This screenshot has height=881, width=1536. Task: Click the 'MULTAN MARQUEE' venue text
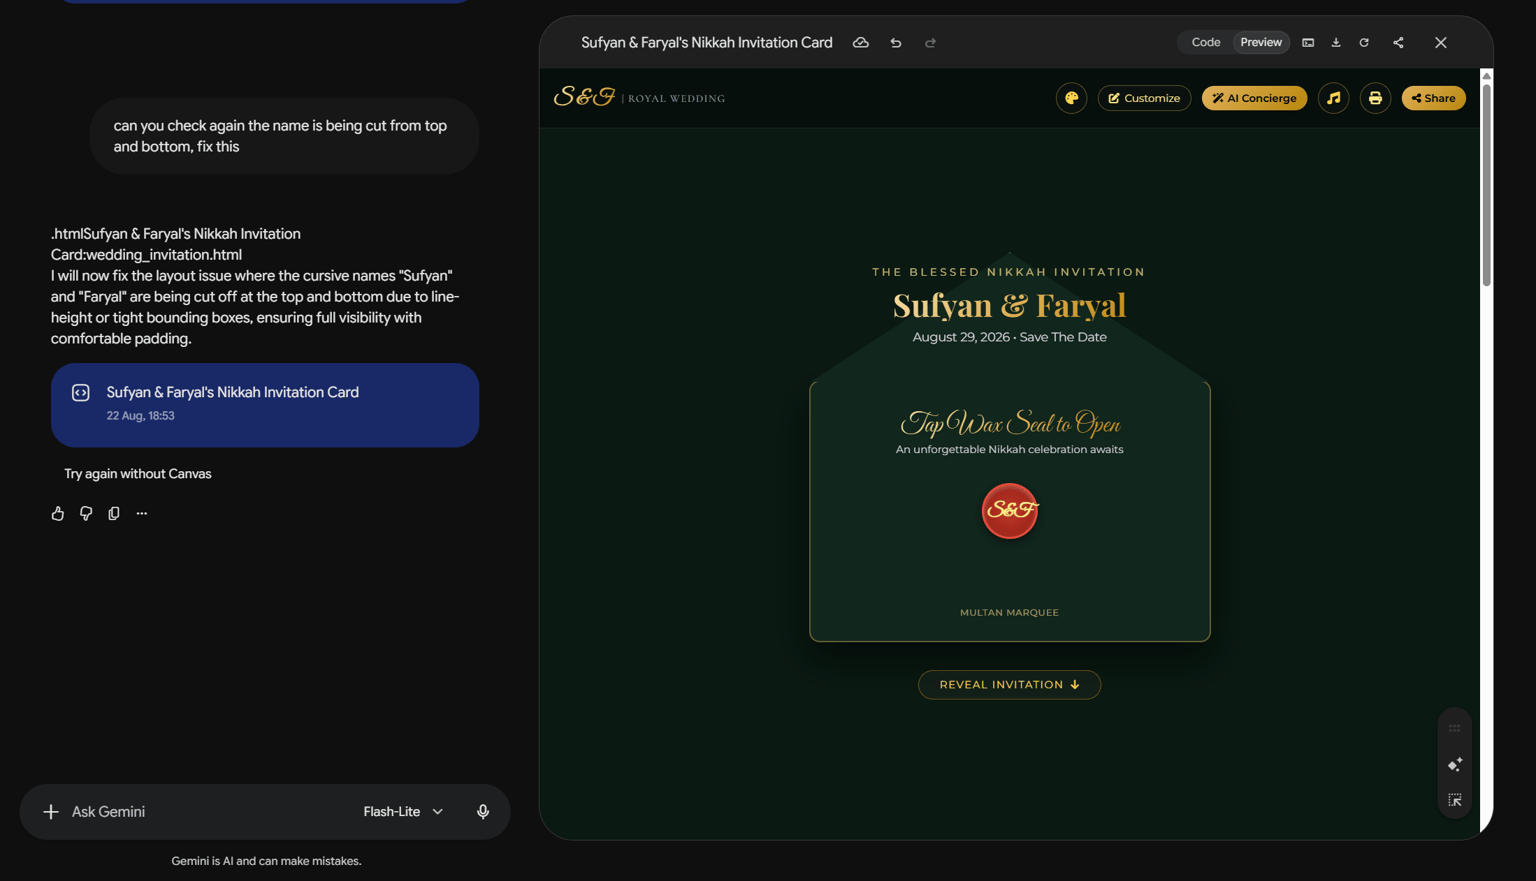tap(1009, 613)
